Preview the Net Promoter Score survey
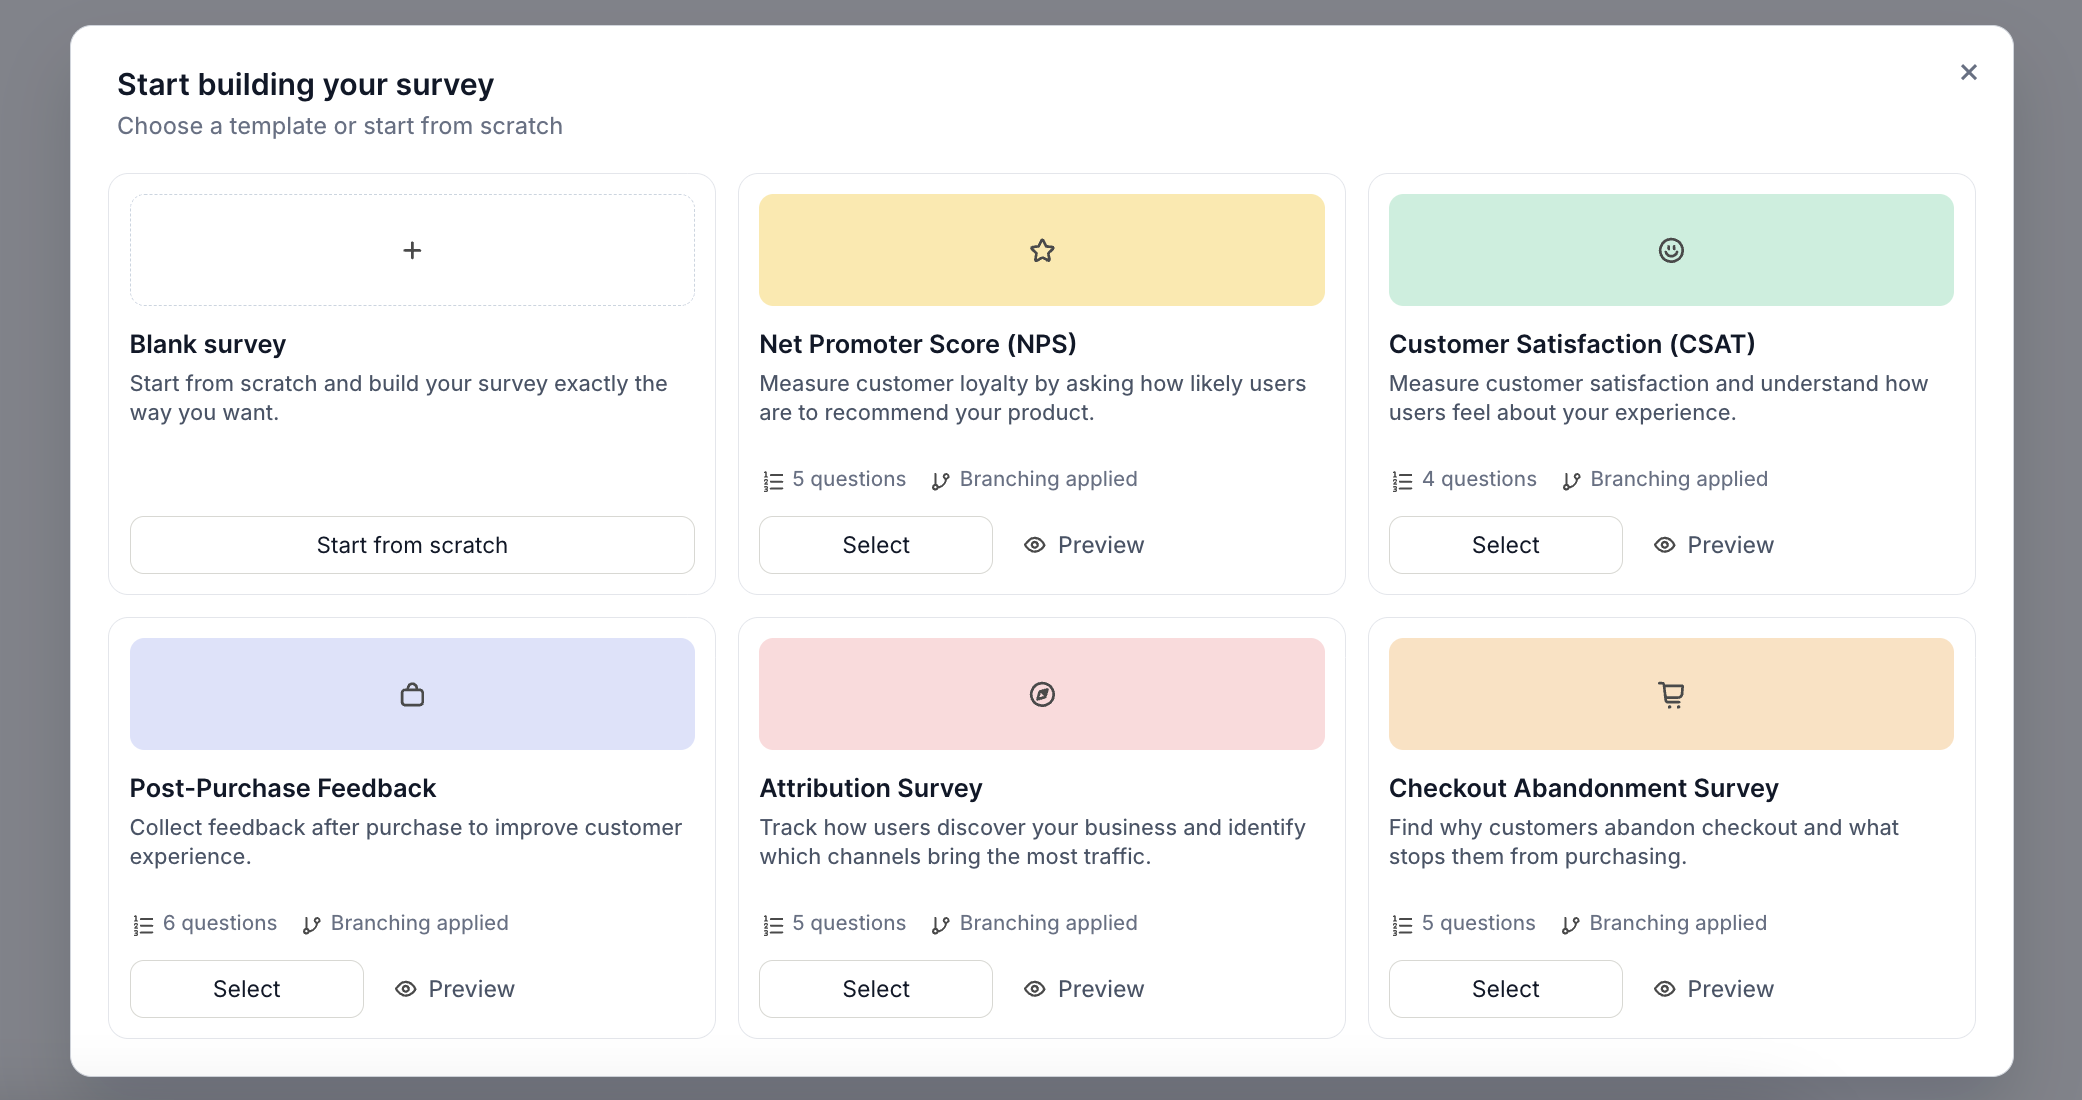The image size is (2082, 1100). (x=1084, y=545)
